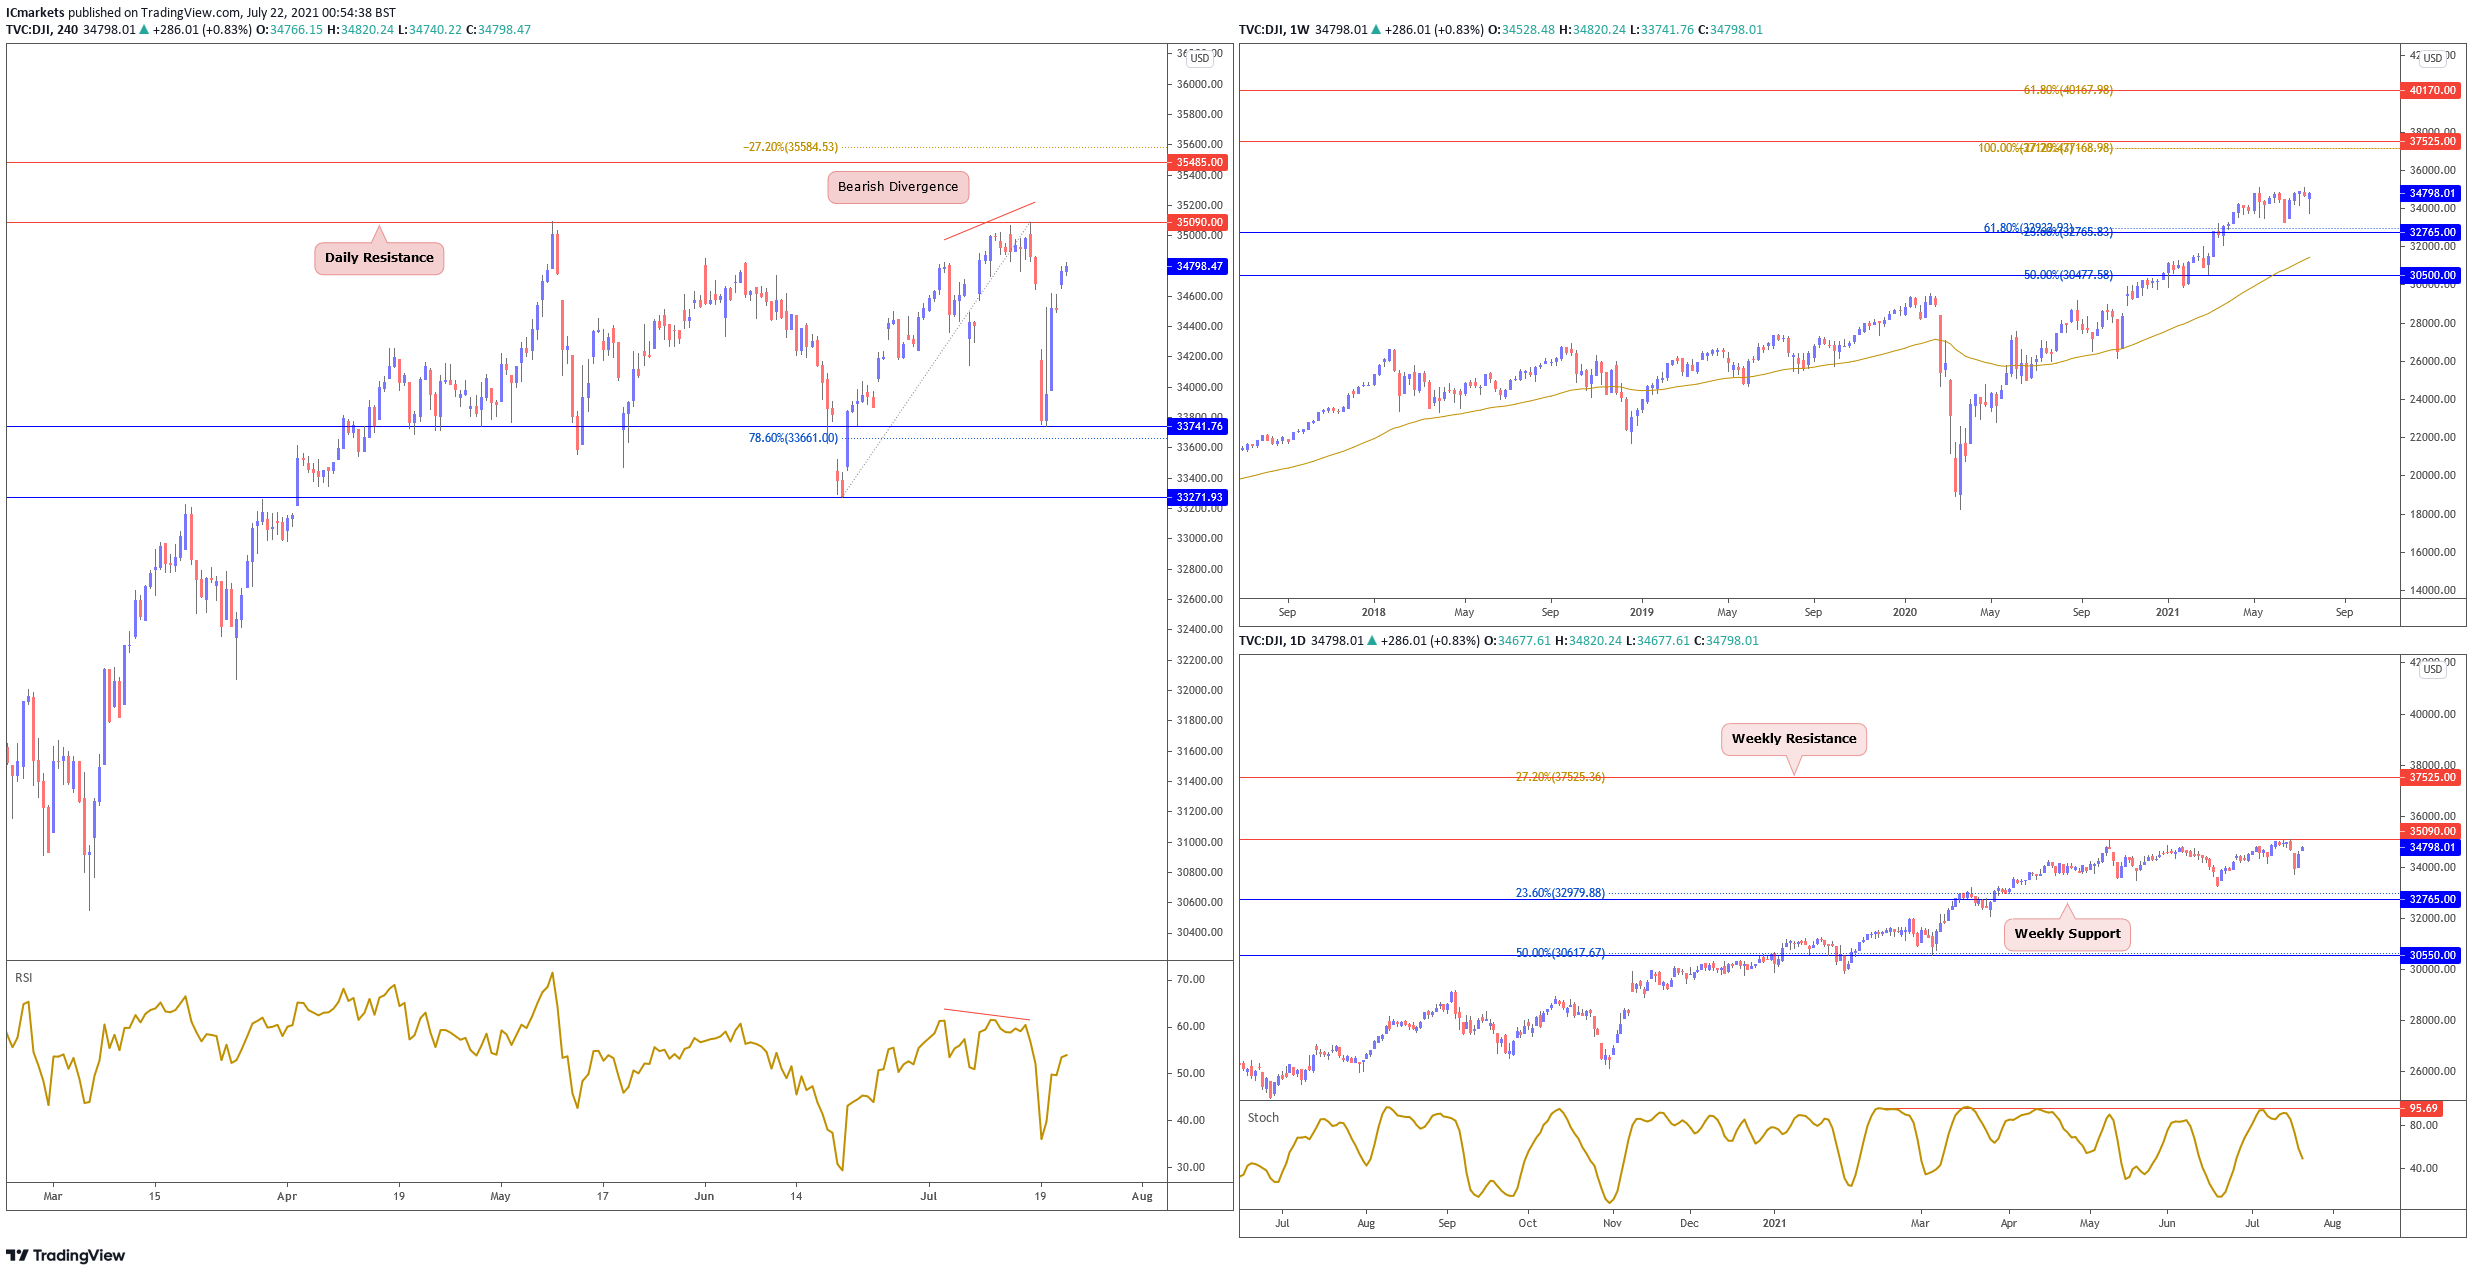The height and width of the screenshot is (1274, 2473).
Task: Click the 37525.00 price label on daily chart
Action: pyautogui.click(x=2431, y=777)
